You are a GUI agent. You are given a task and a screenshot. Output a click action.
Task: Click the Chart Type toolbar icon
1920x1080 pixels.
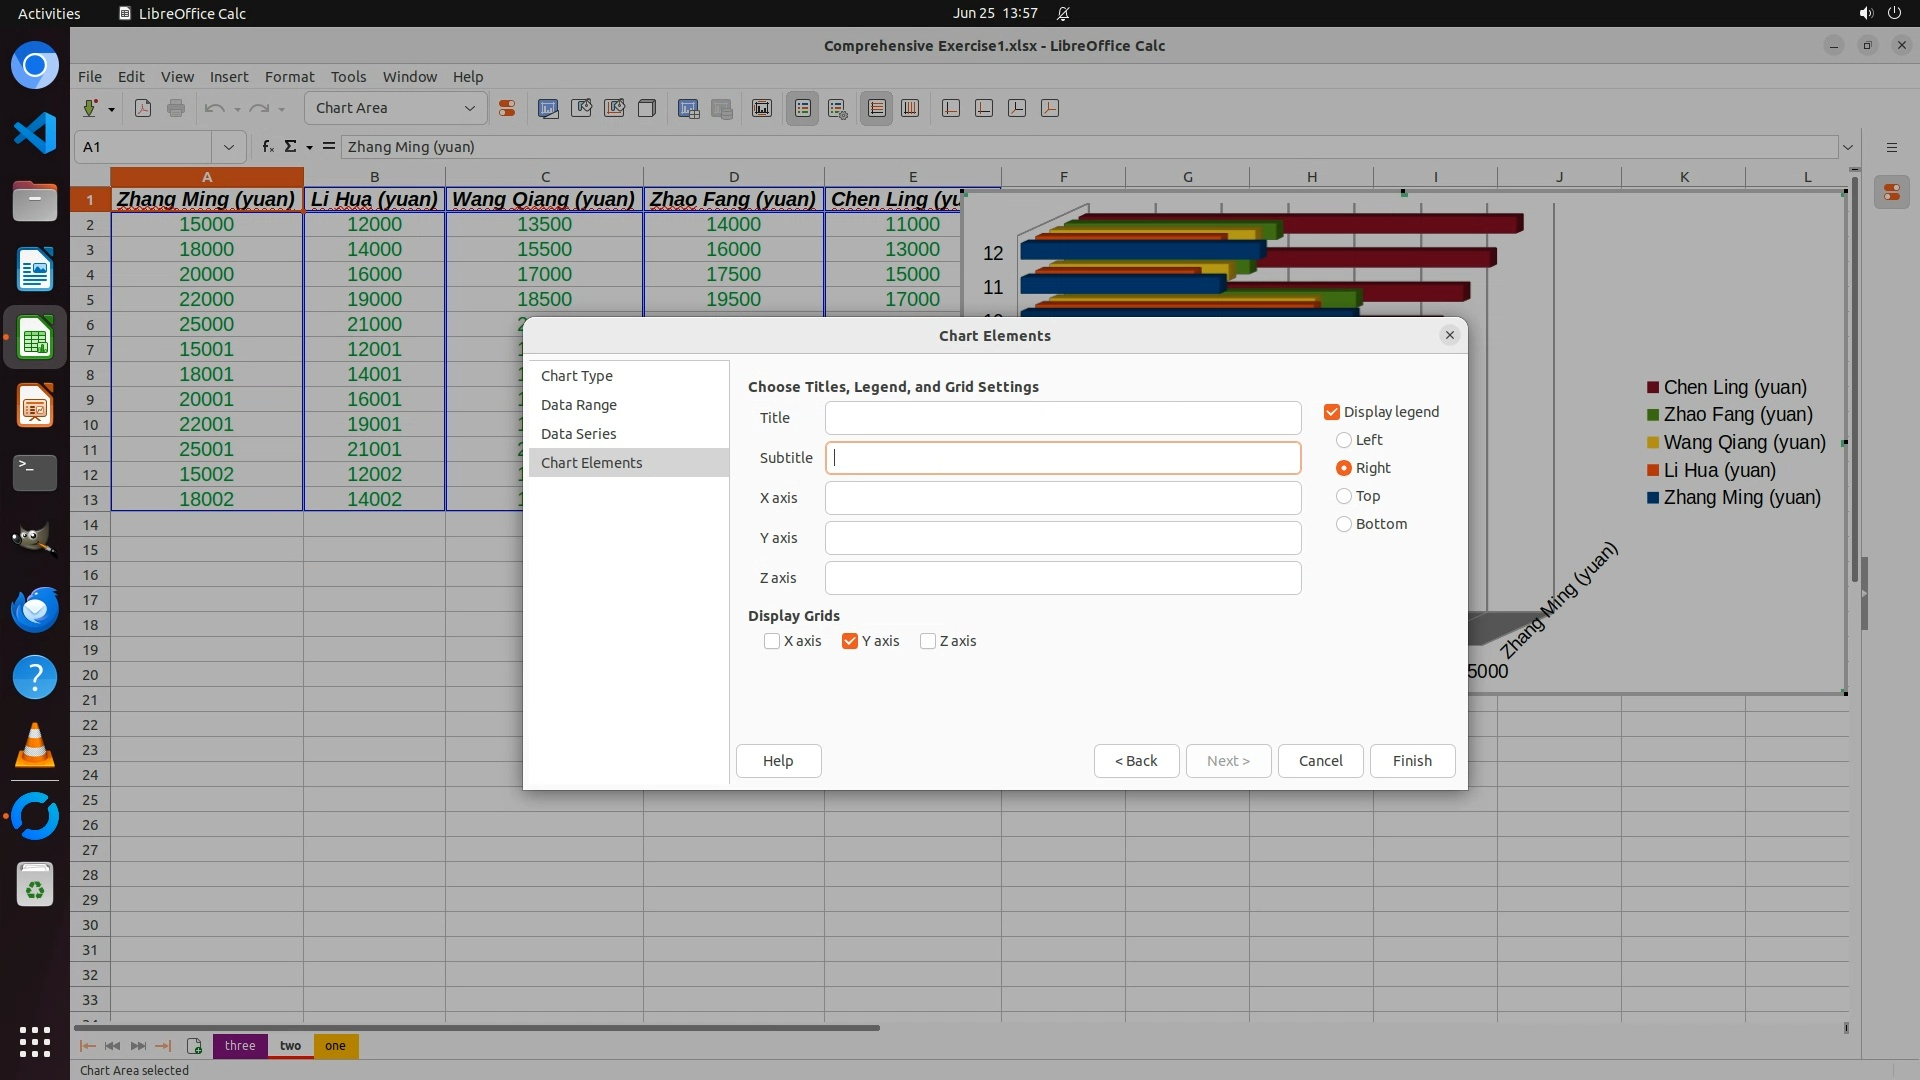coord(548,108)
